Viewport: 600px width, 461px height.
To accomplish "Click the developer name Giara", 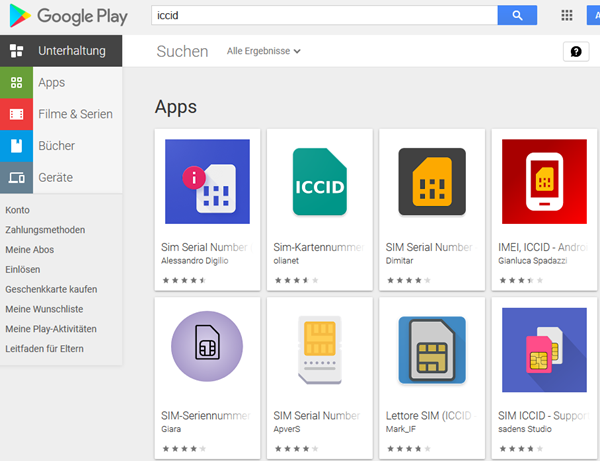I will [x=171, y=429].
